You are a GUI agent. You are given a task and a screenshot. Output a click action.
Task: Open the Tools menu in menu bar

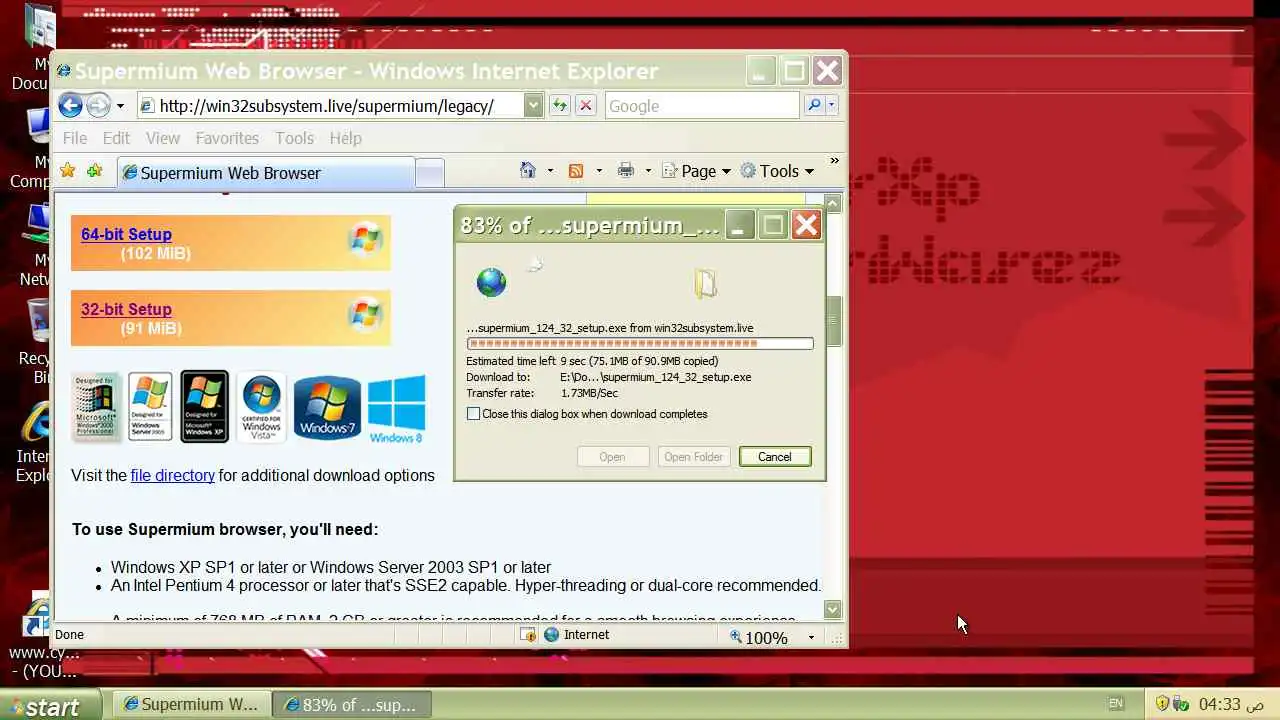point(295,138)
